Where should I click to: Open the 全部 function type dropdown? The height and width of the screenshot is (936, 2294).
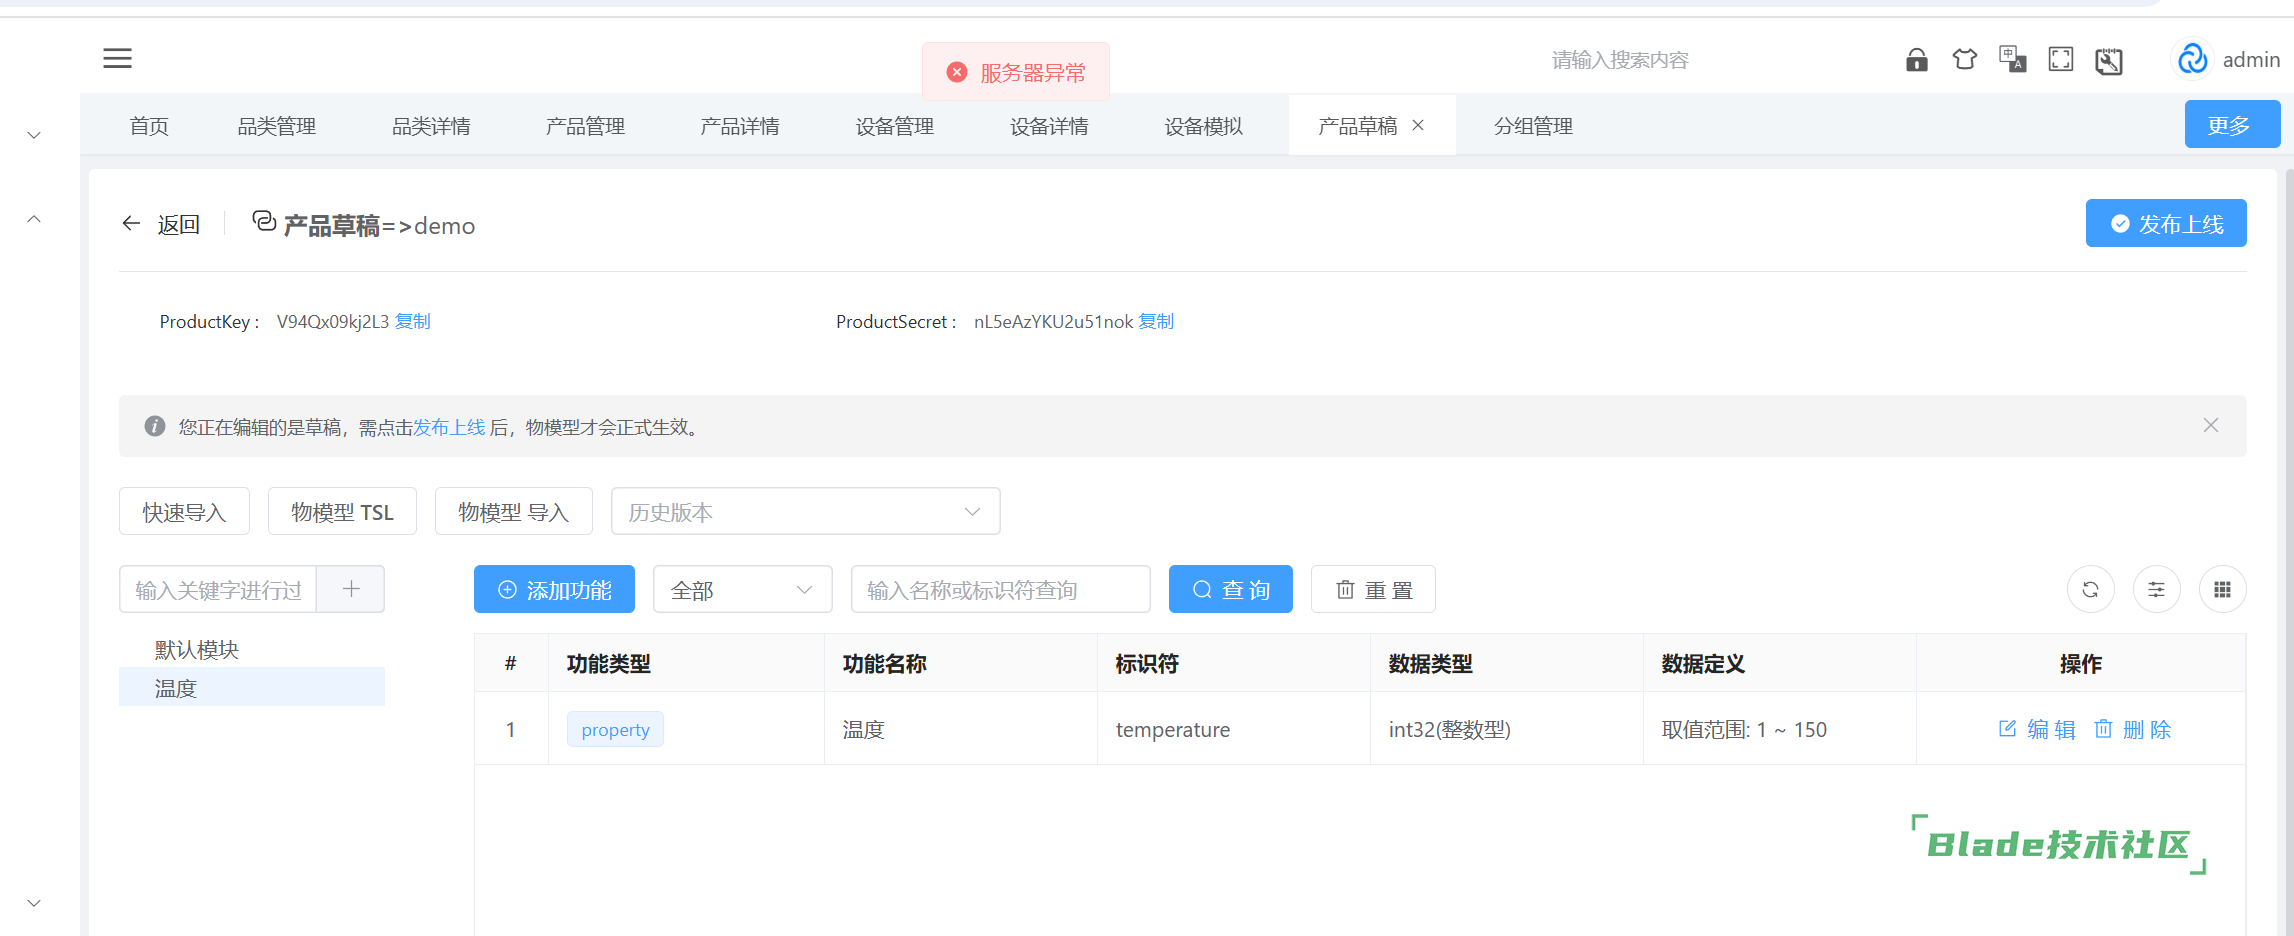click(742, 590)
